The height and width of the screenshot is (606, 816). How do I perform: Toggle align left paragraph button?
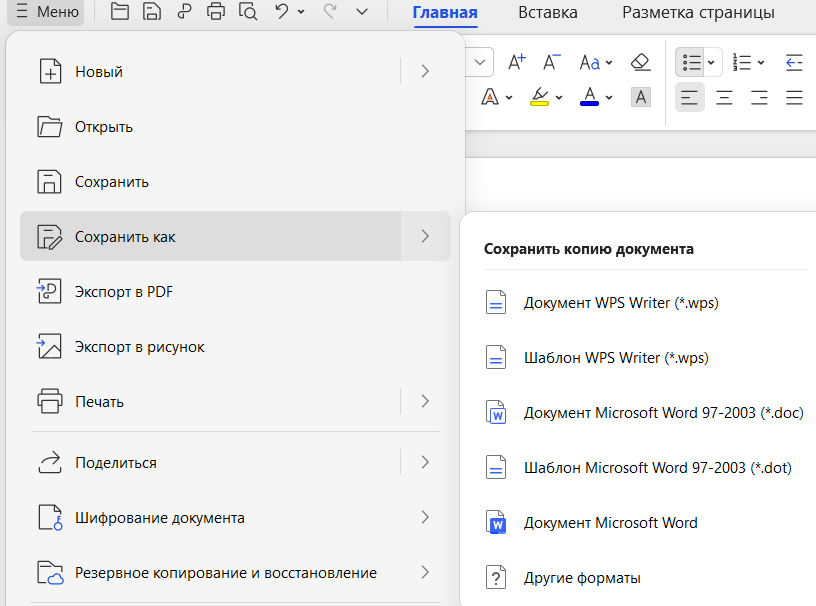(690, 97)
